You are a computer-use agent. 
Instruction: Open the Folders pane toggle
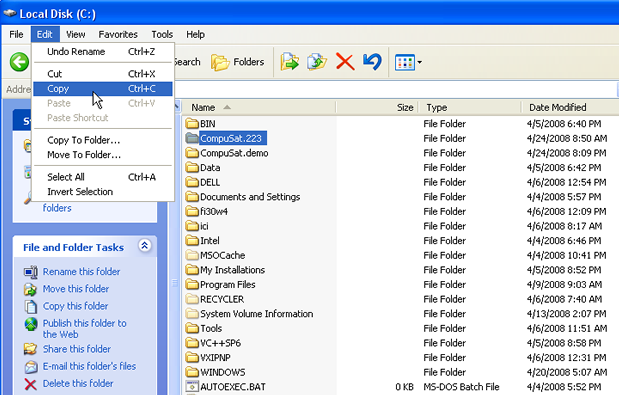[x=237, y=62]
